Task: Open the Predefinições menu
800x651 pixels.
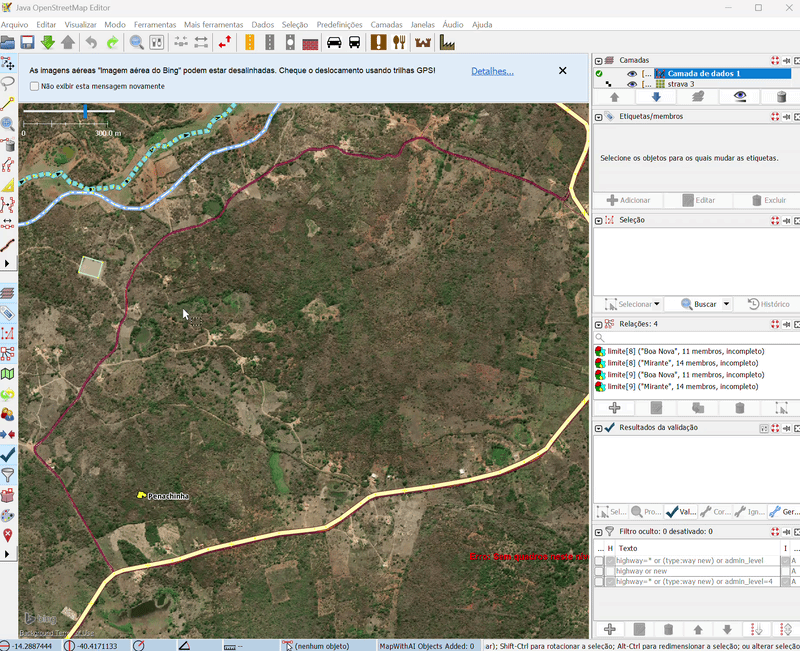Action: 339,24
